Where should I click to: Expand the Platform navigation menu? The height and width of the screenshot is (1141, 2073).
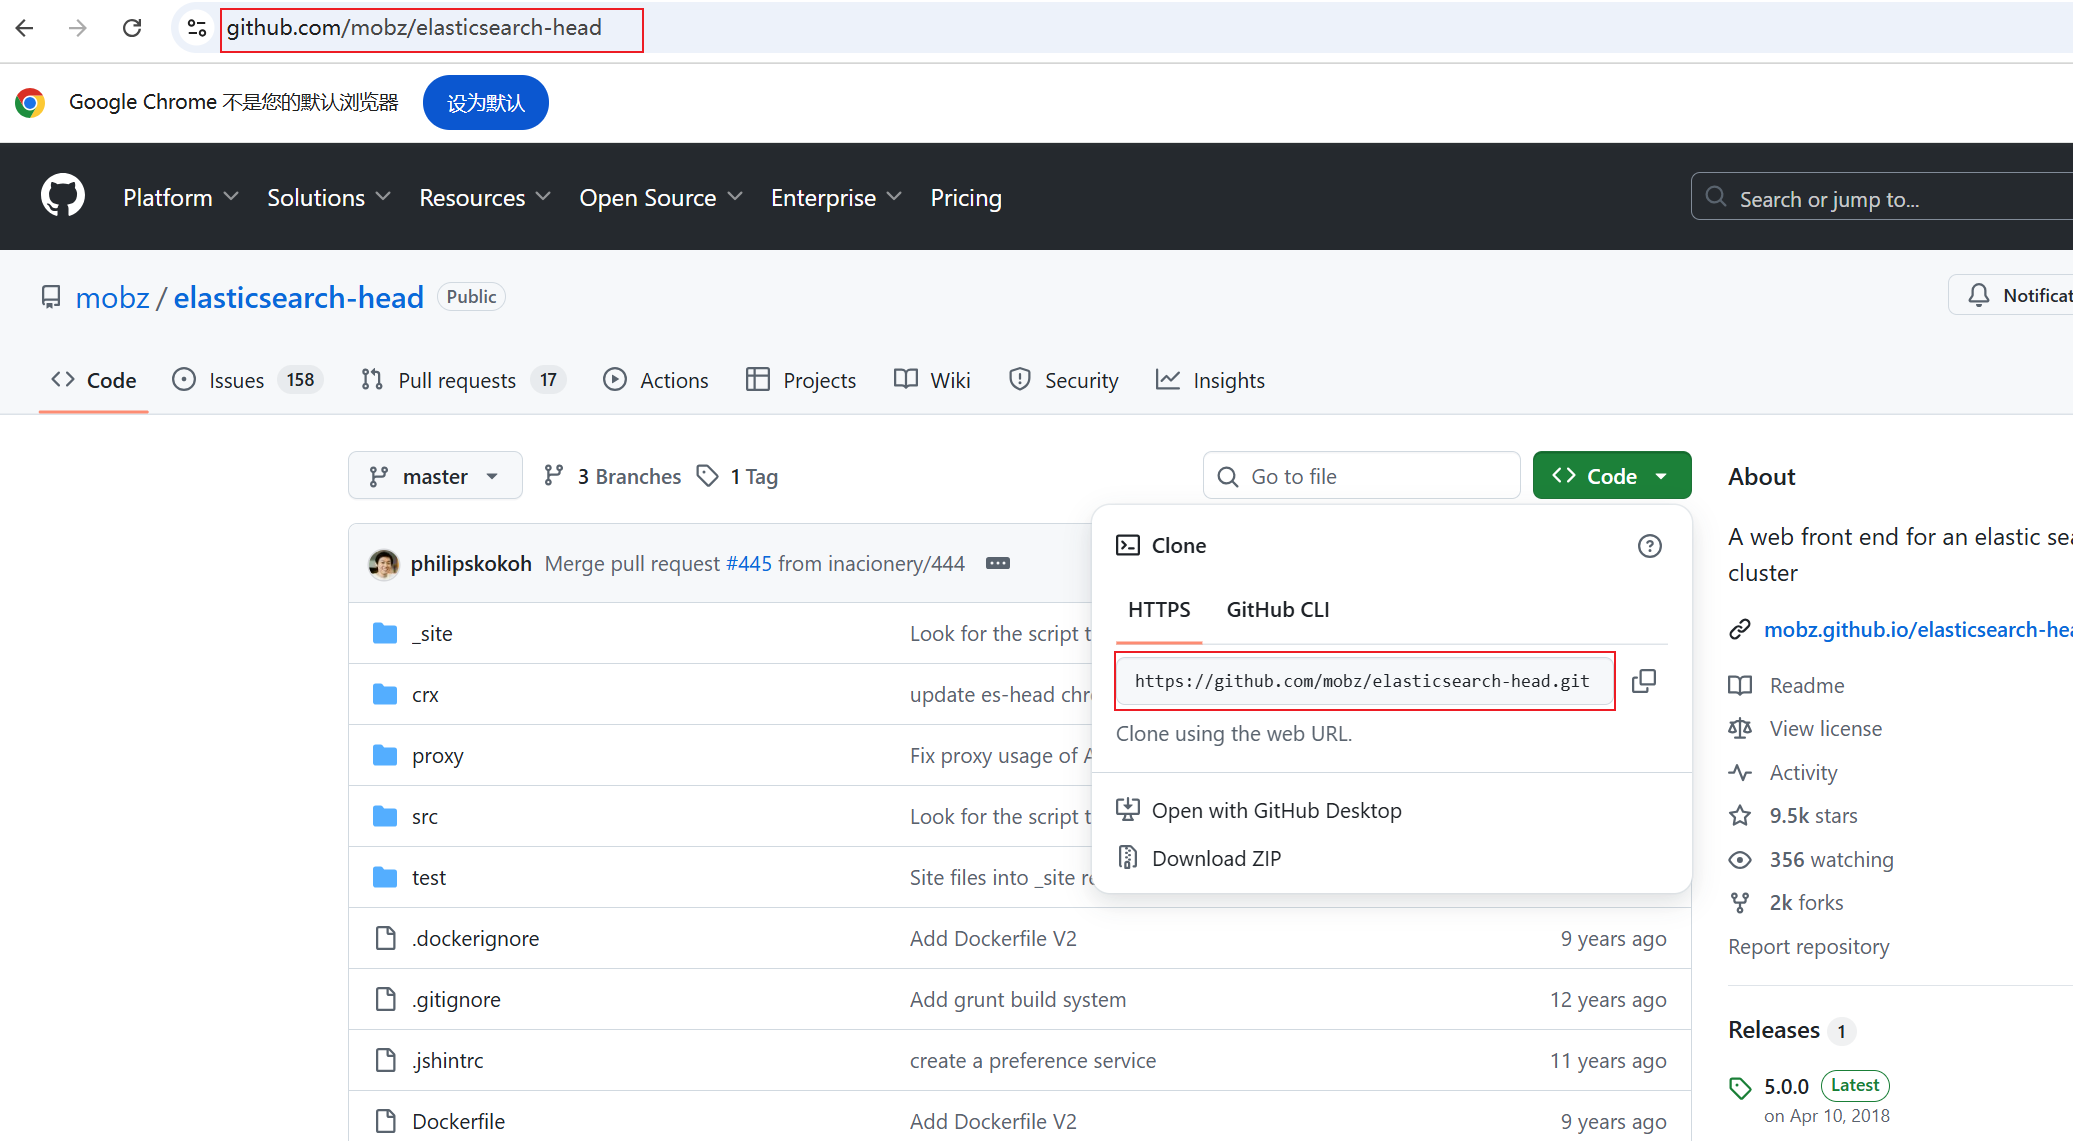pos(180,198)
